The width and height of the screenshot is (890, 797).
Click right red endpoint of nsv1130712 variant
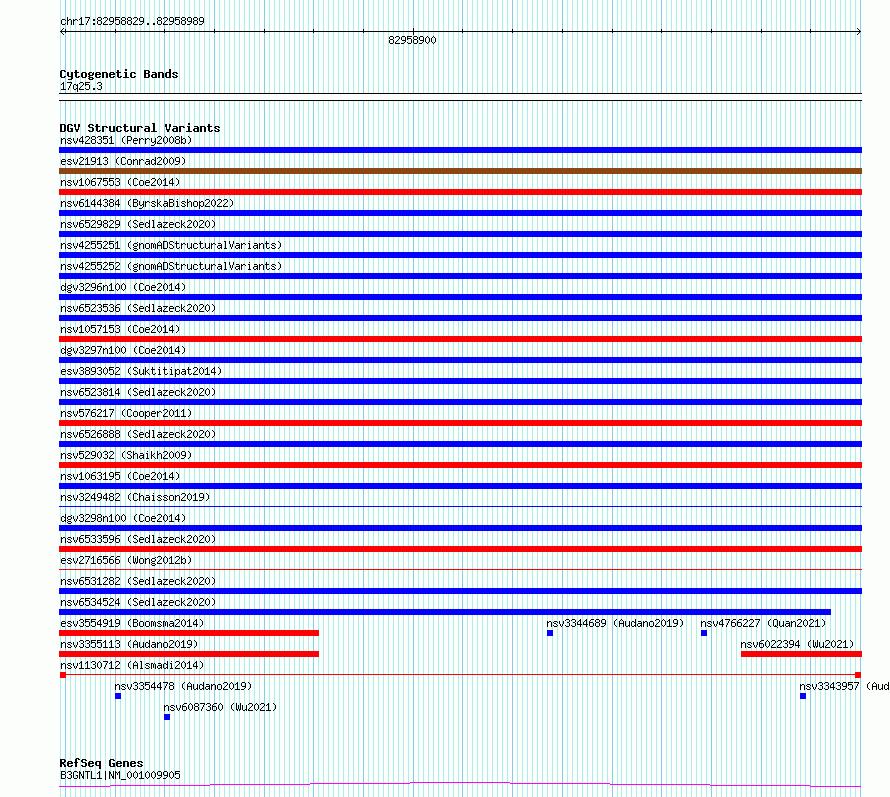tap(858, 675)
